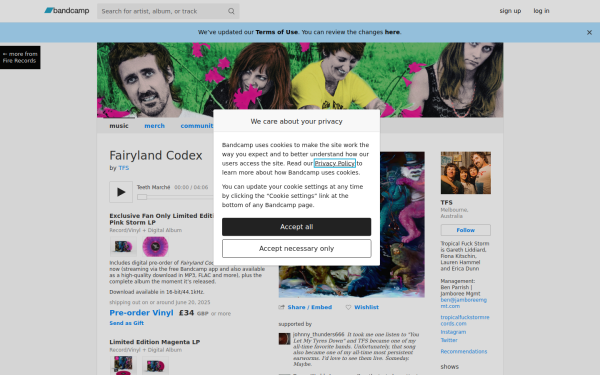Select the community tab
600x375 pixels.
[x=197, y=126]
